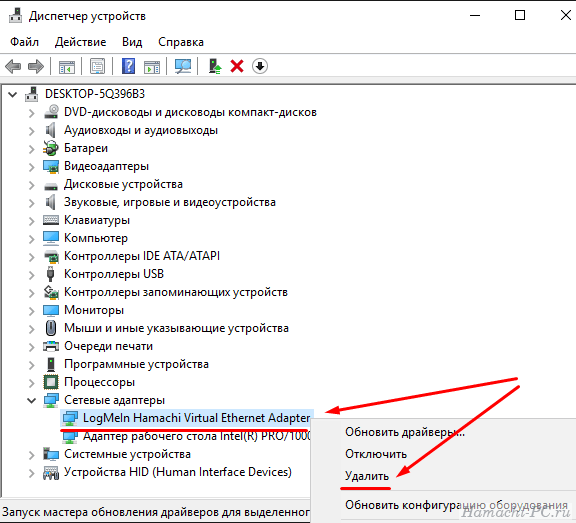
Task: Choose Обновить драйверы from context menu
Action: (x=405, y=432)
